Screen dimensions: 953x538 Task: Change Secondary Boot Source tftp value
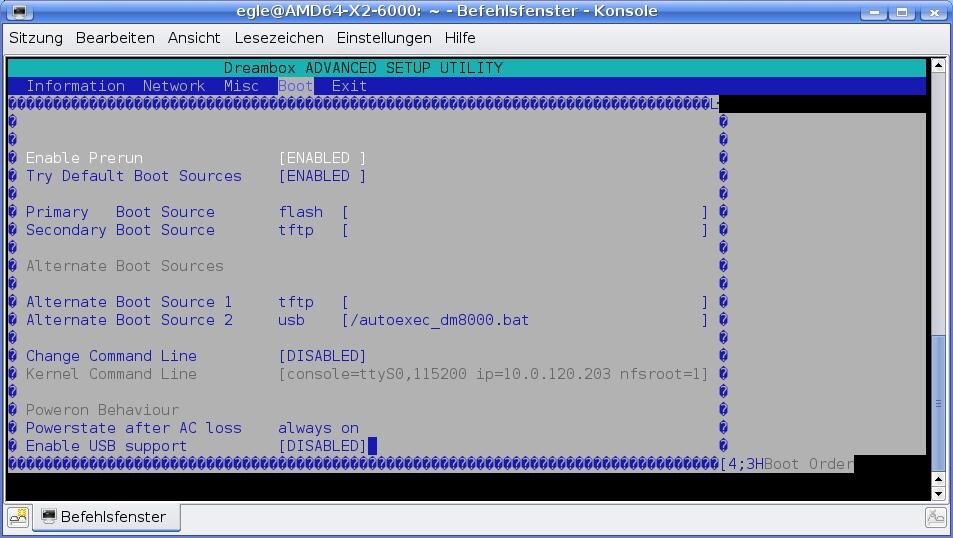[x=296, y=230]
